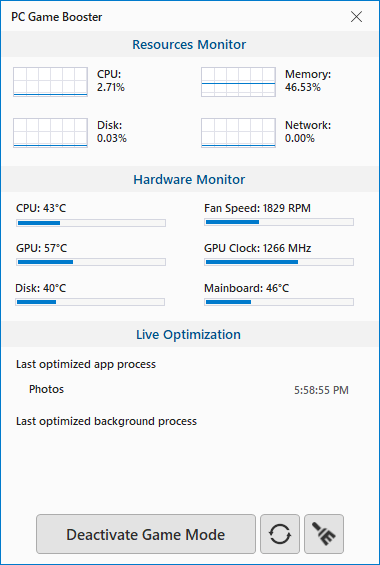Click Last optimized background process label
Viewport: 380px width, 565px height.
pyautogui.click(x=106, y=421)
